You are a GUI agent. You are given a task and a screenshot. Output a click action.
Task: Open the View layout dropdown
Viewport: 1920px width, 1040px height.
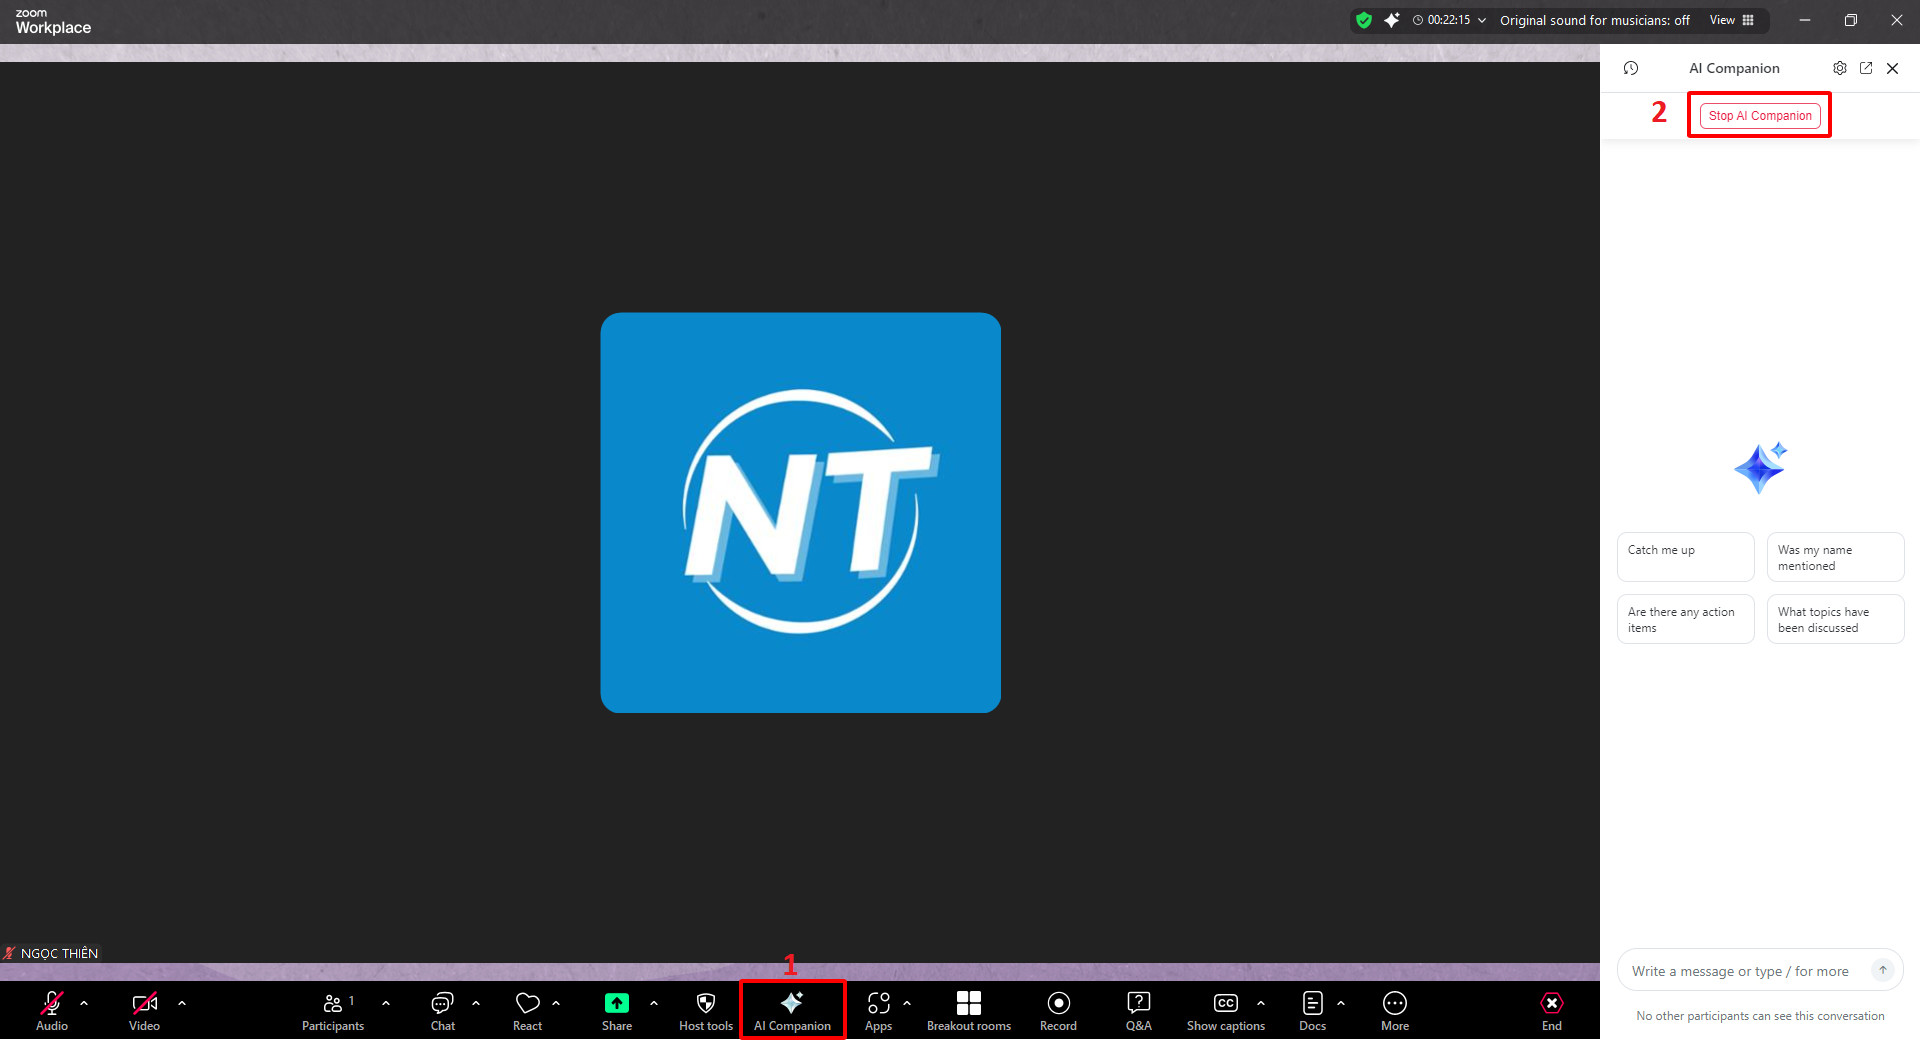pyautogui.click(x=1731, y=20)
